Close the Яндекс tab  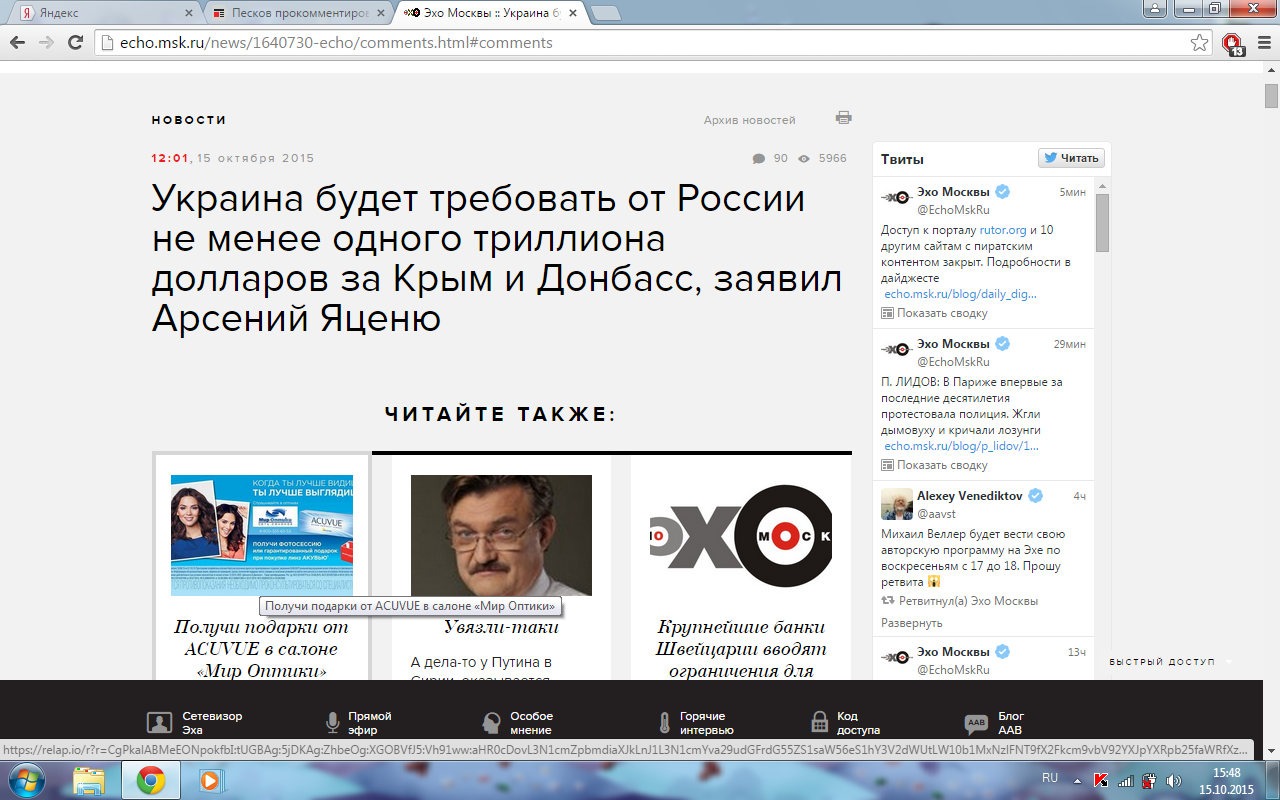tap(190, 14)
